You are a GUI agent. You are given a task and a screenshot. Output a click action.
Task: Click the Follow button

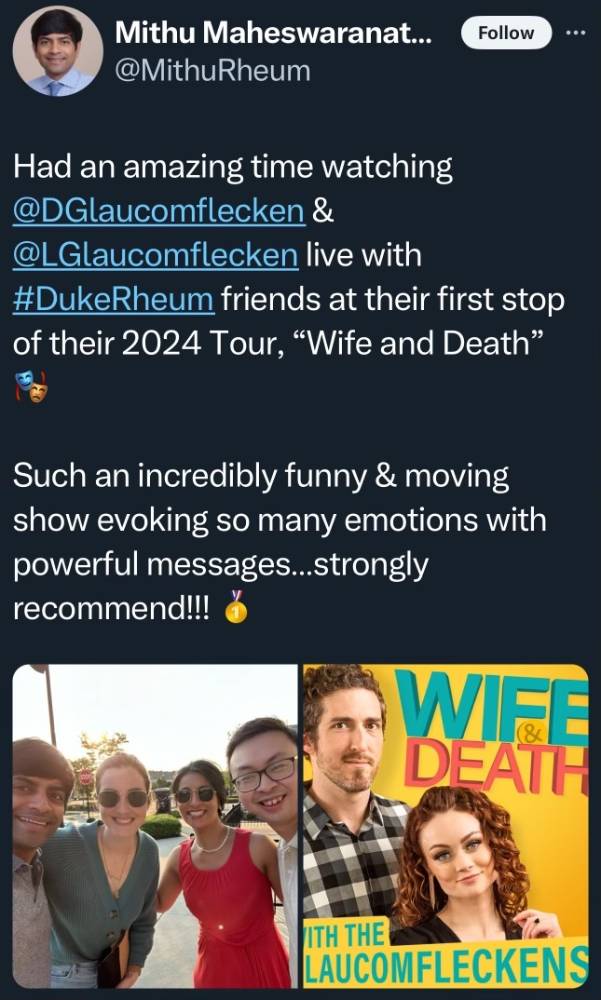(x=506, y=33)
